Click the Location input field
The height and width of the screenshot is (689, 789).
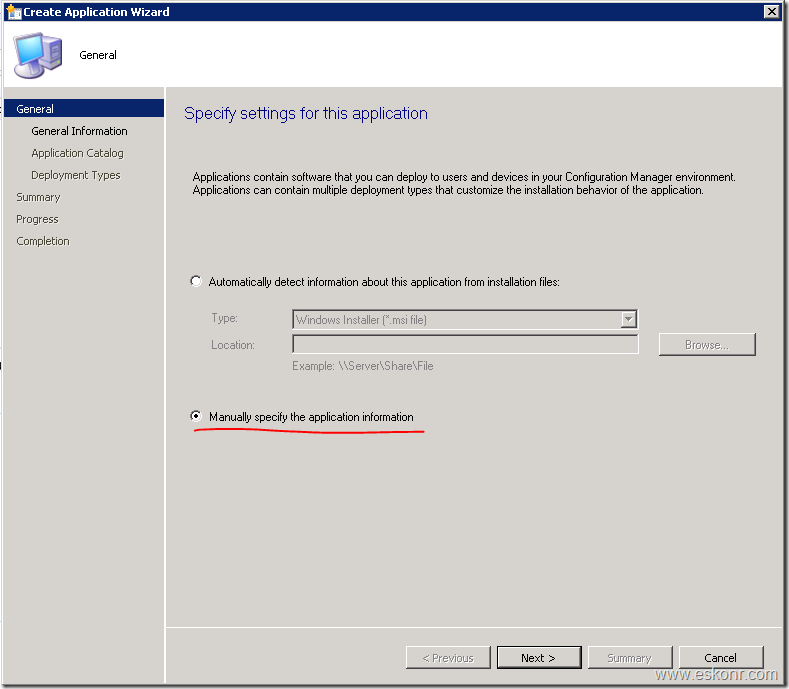[465, 344]
